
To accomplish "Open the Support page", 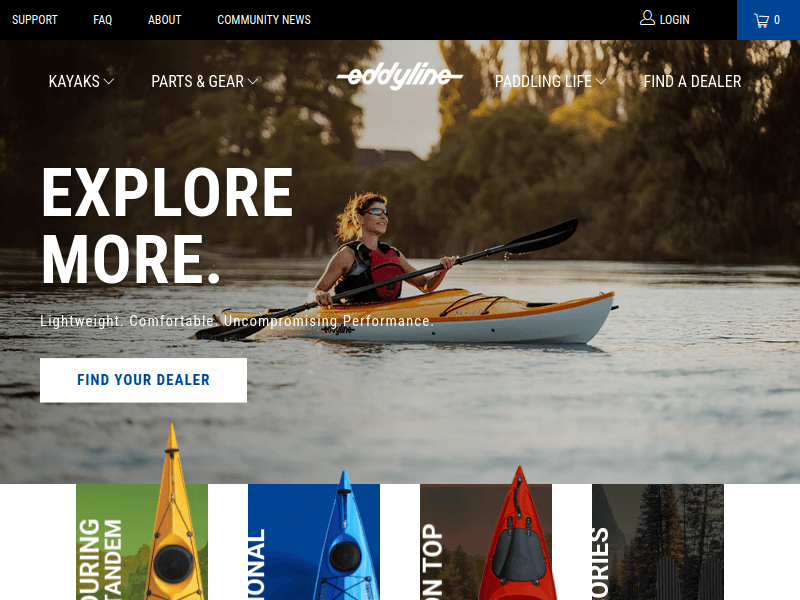I will [x=35, y=20].
